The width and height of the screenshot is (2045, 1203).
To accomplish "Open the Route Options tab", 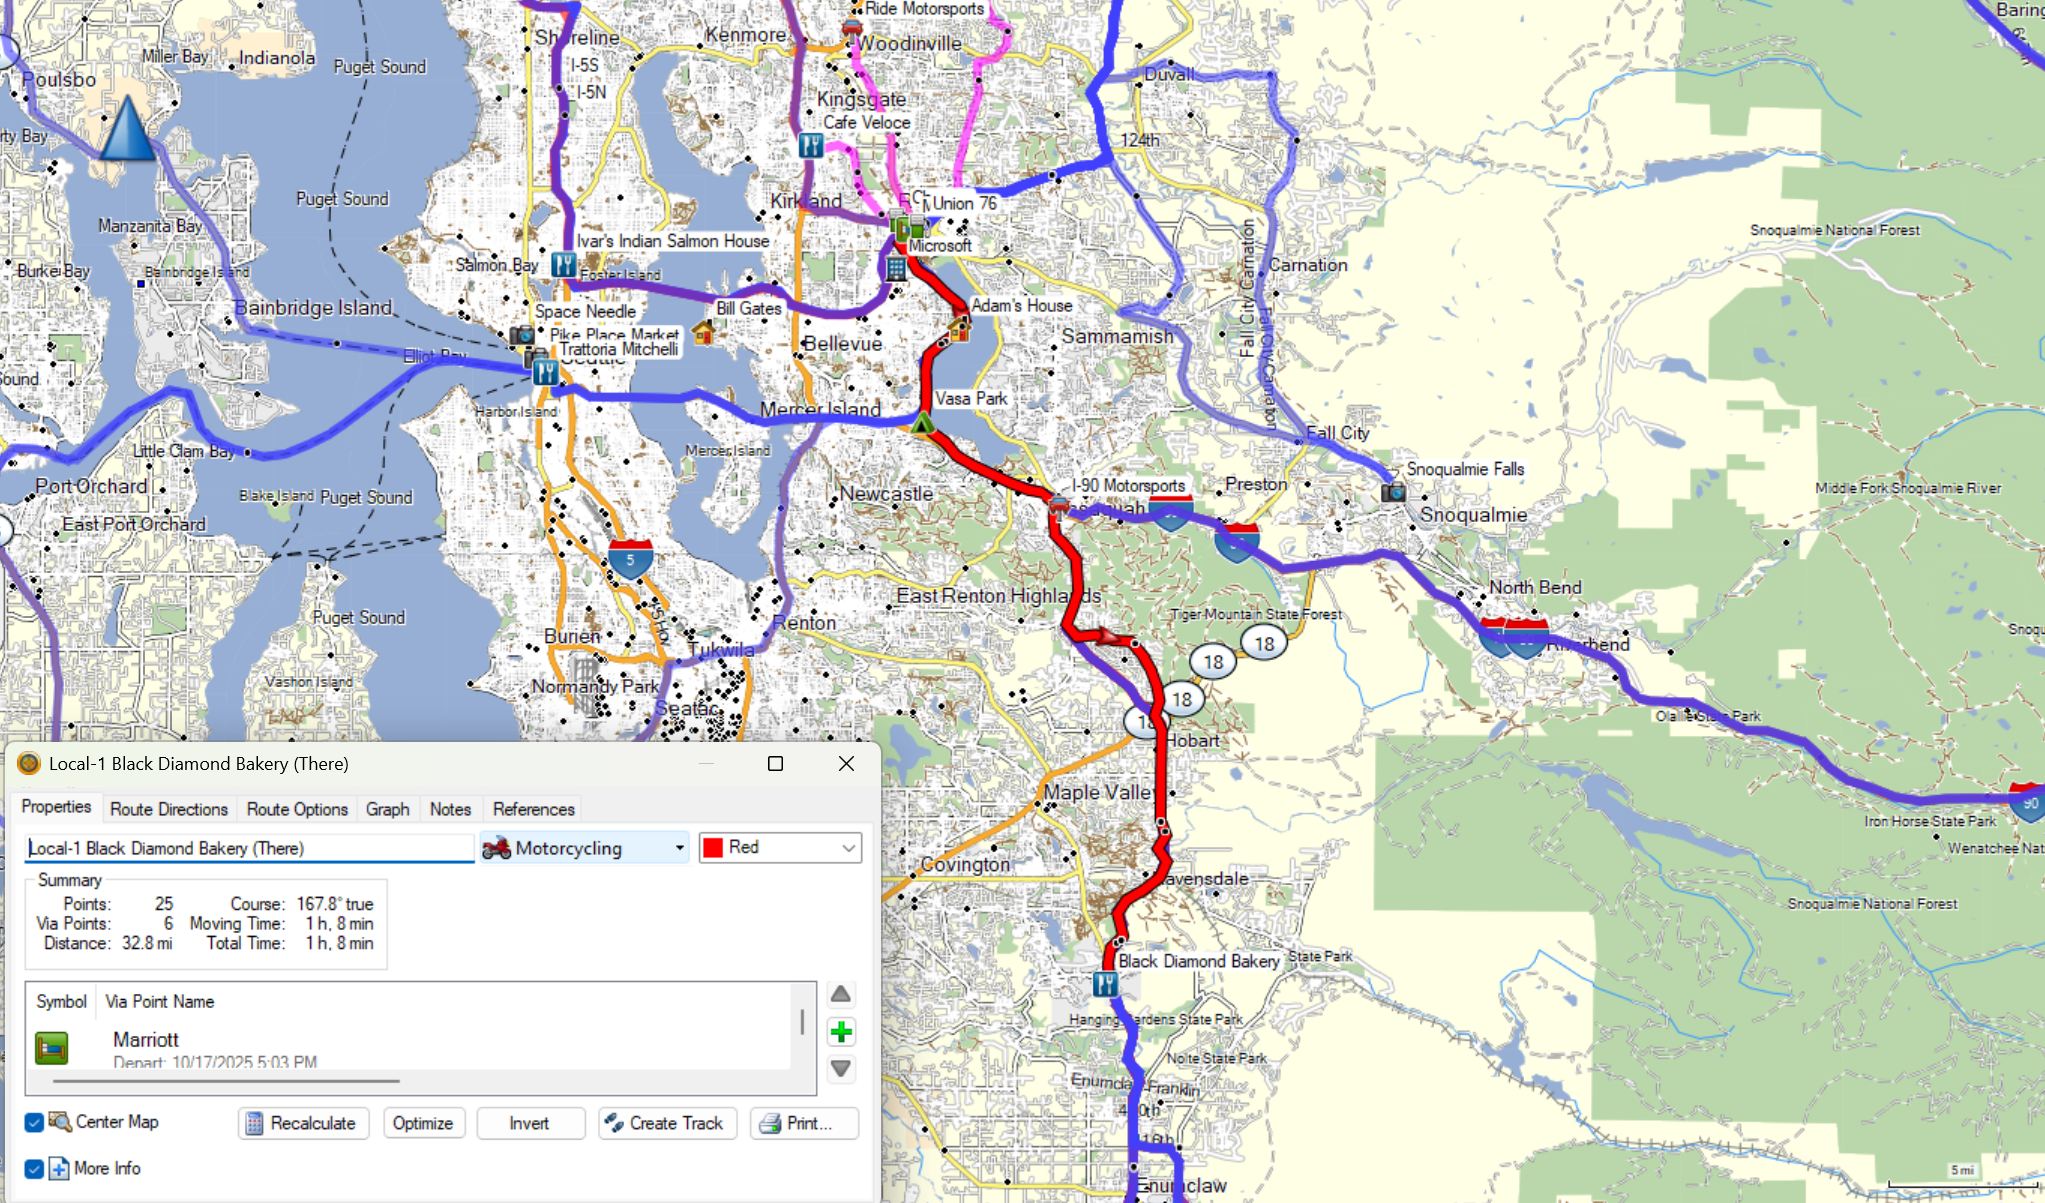I will coord(297,809).
